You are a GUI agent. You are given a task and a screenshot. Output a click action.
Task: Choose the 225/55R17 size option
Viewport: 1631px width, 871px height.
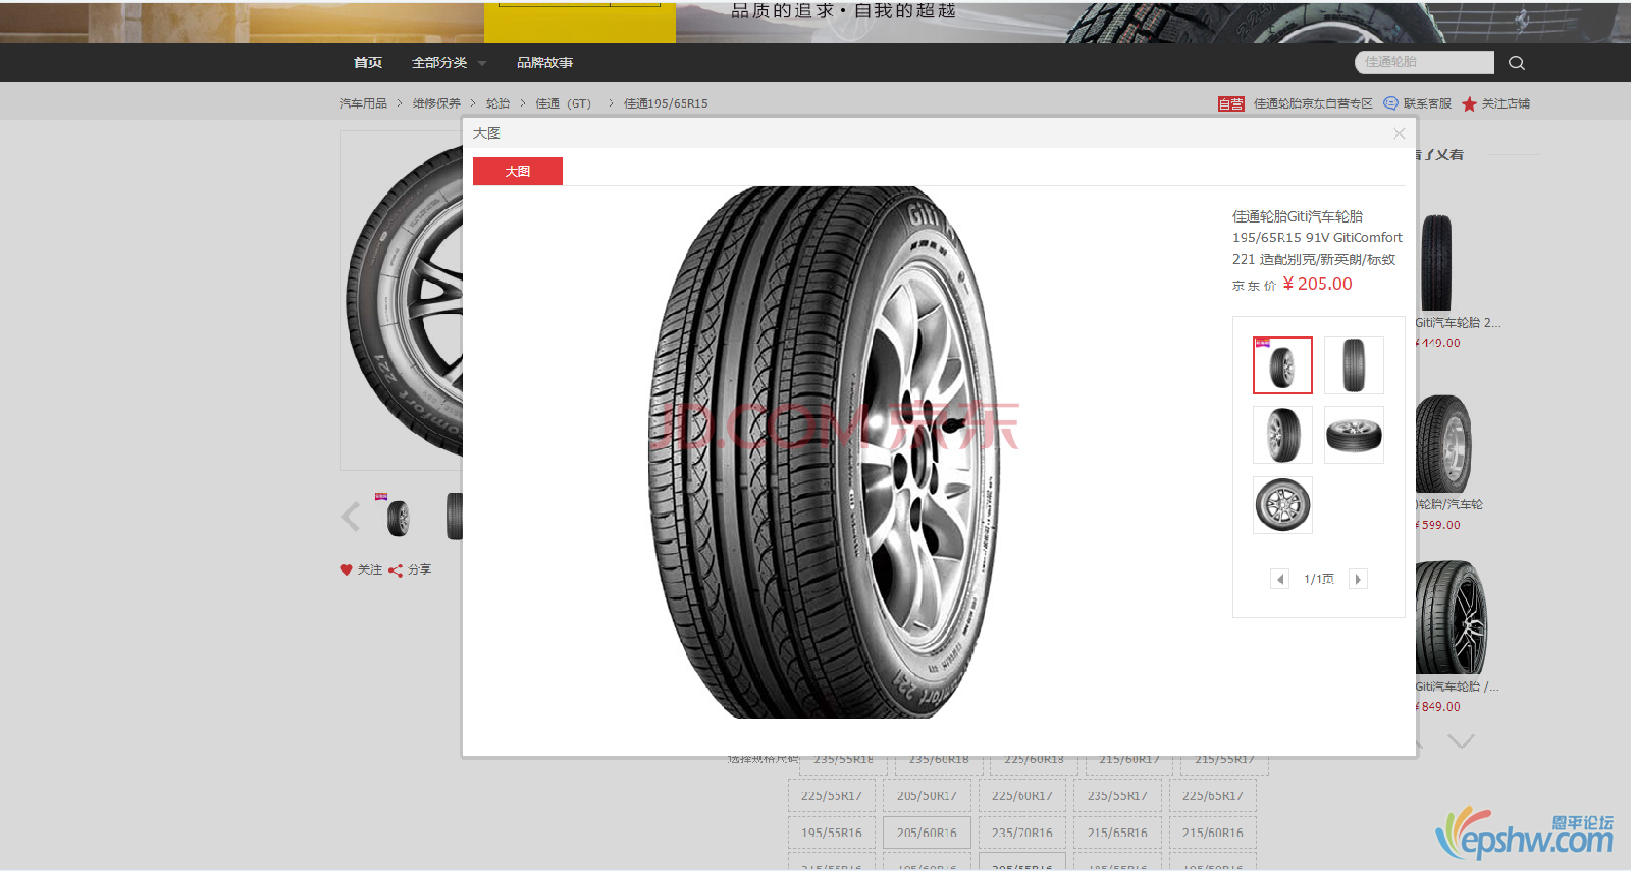click(x=831, y=796)
